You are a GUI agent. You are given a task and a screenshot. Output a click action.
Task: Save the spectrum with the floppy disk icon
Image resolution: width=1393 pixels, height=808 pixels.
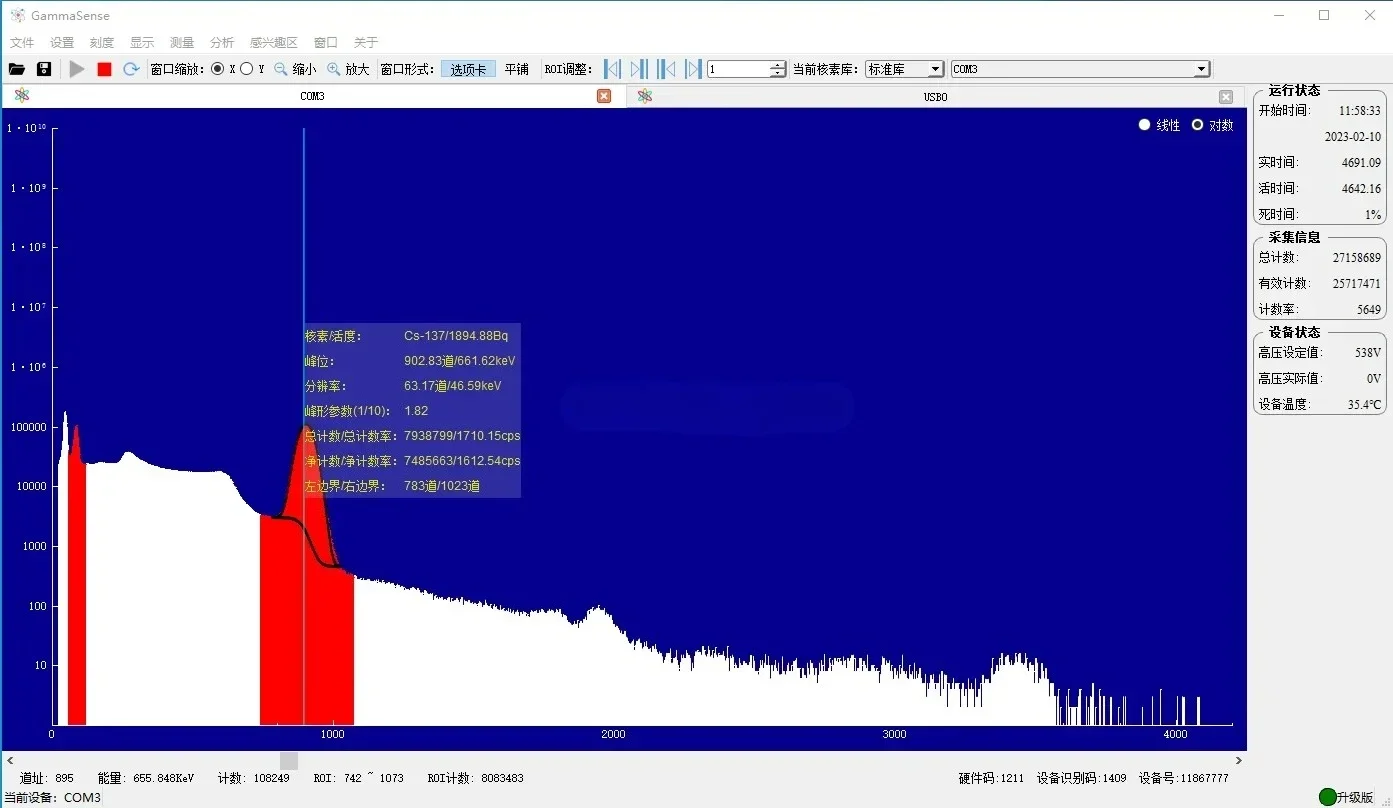pos(44,69)
